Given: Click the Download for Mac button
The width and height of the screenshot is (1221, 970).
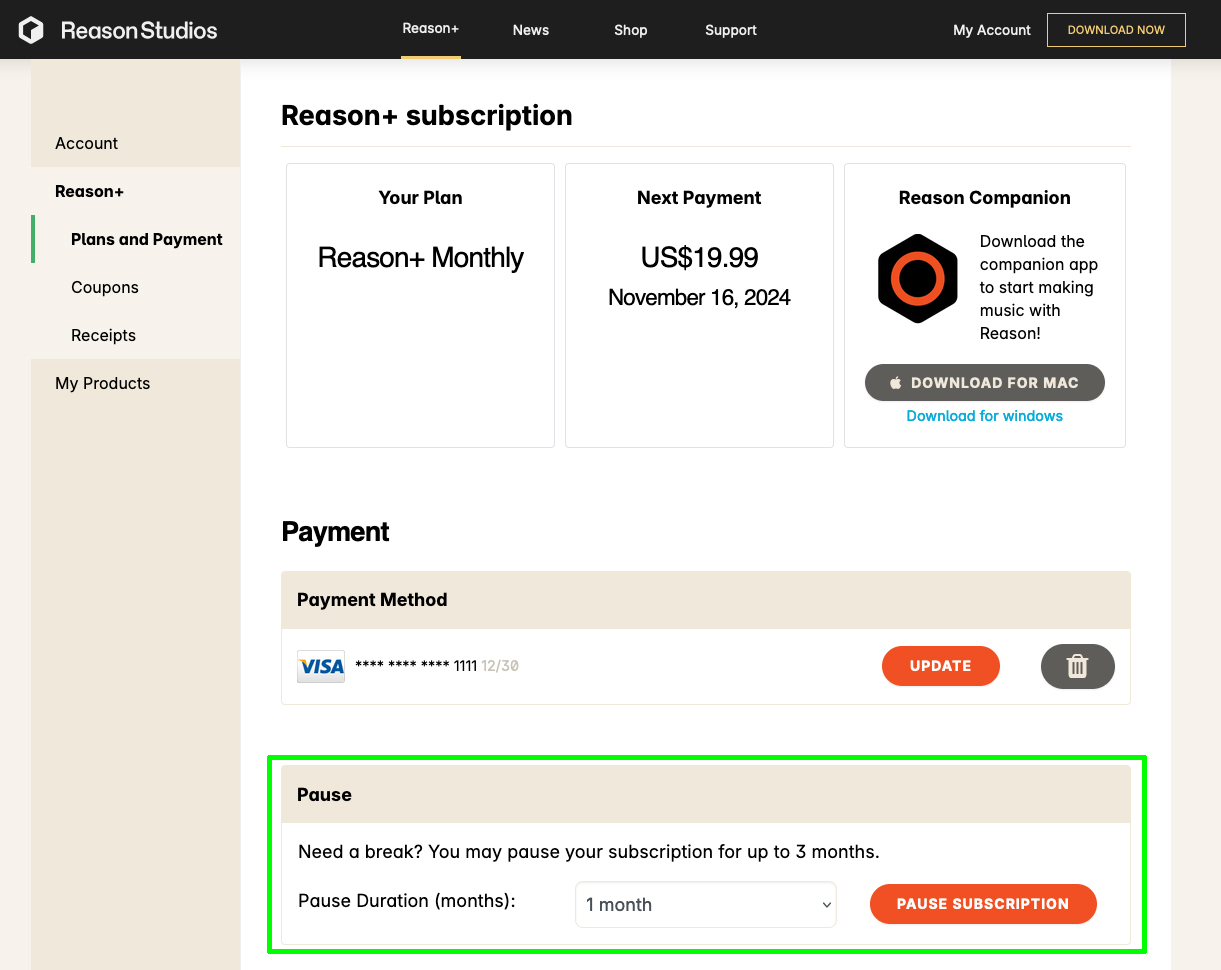Looking at the screenshot, I should 985,383.
